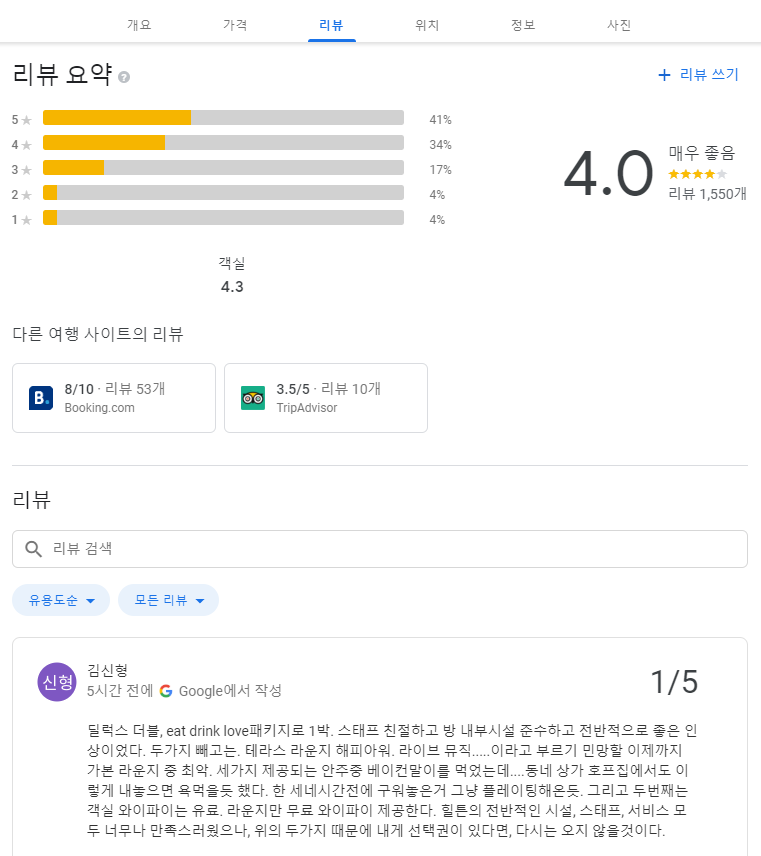The height and width of the screenshot is (856, 761).
Task: Click the Booking.com logo icon
Action: 41,398
